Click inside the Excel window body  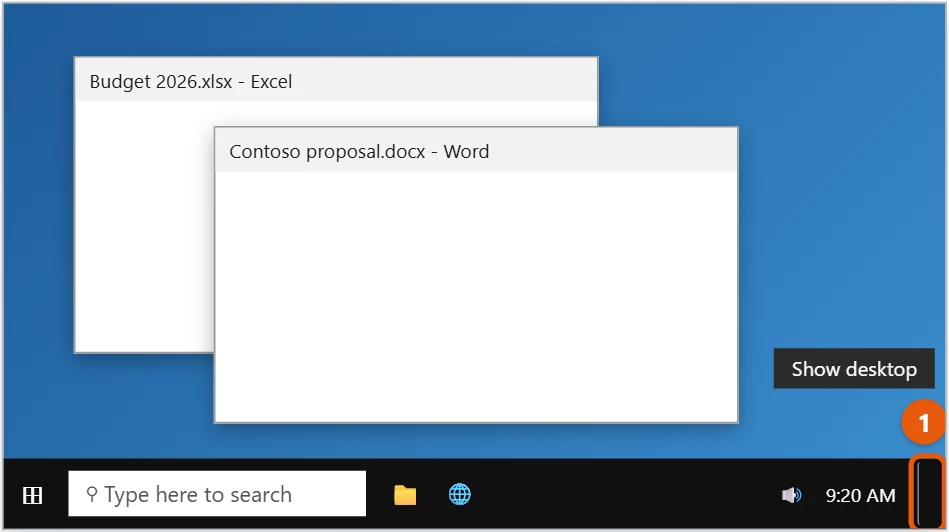click(x=144, y=227)
